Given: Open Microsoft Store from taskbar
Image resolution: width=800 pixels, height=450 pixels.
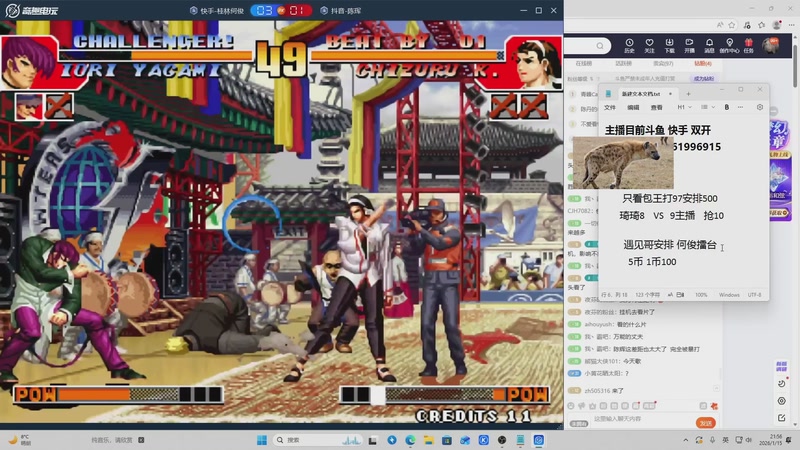Looking at the screenshot, I should [447, 440].
